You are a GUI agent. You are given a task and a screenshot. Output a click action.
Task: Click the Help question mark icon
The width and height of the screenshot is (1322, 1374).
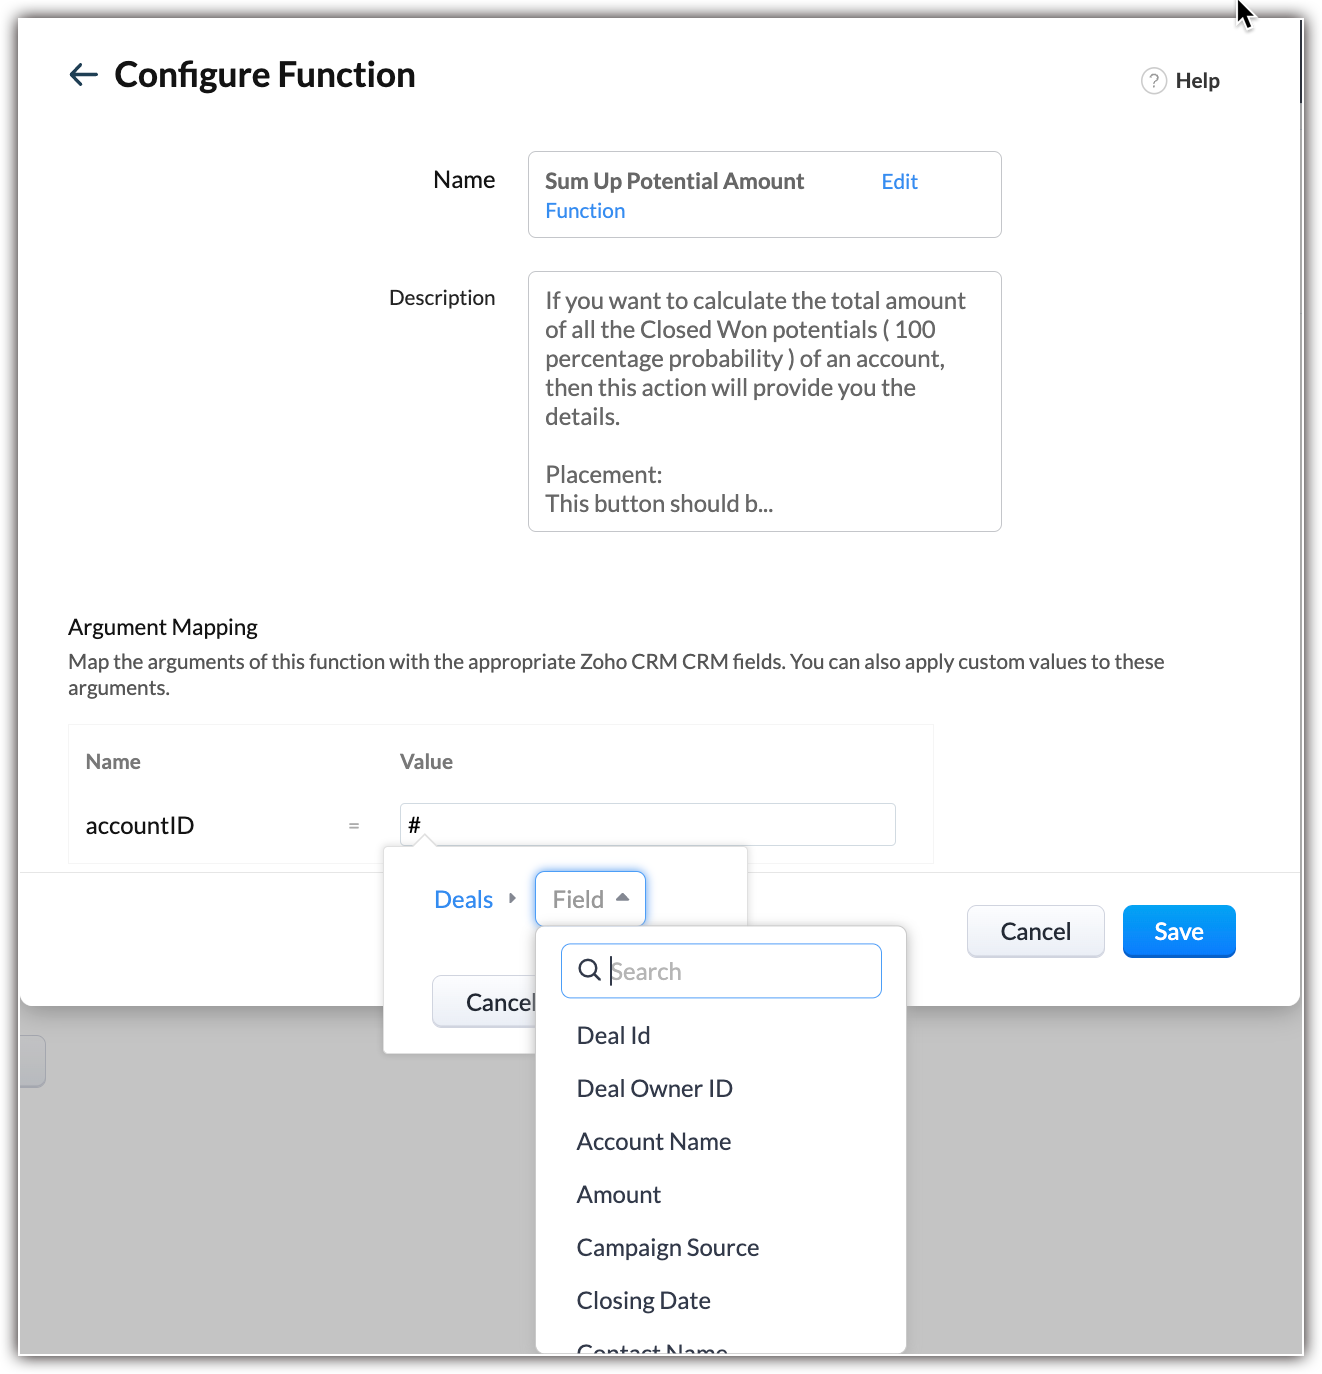coord(1154,81)
